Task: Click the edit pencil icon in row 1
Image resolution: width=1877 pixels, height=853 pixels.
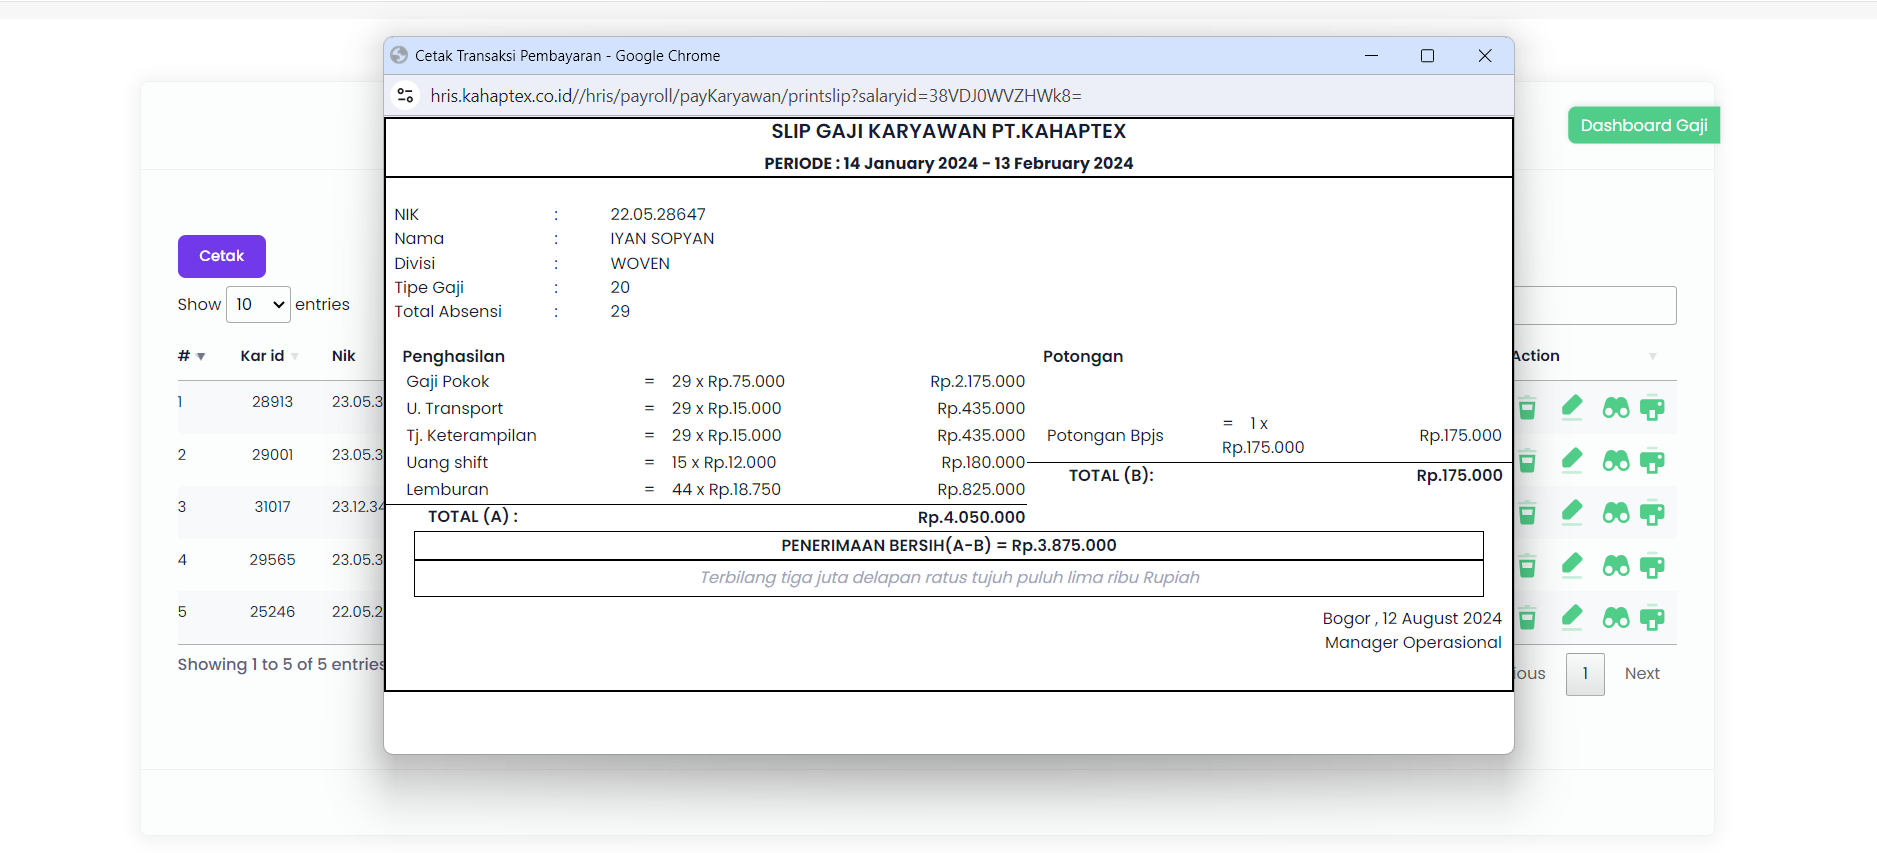Action: (x=1572, y=407)
